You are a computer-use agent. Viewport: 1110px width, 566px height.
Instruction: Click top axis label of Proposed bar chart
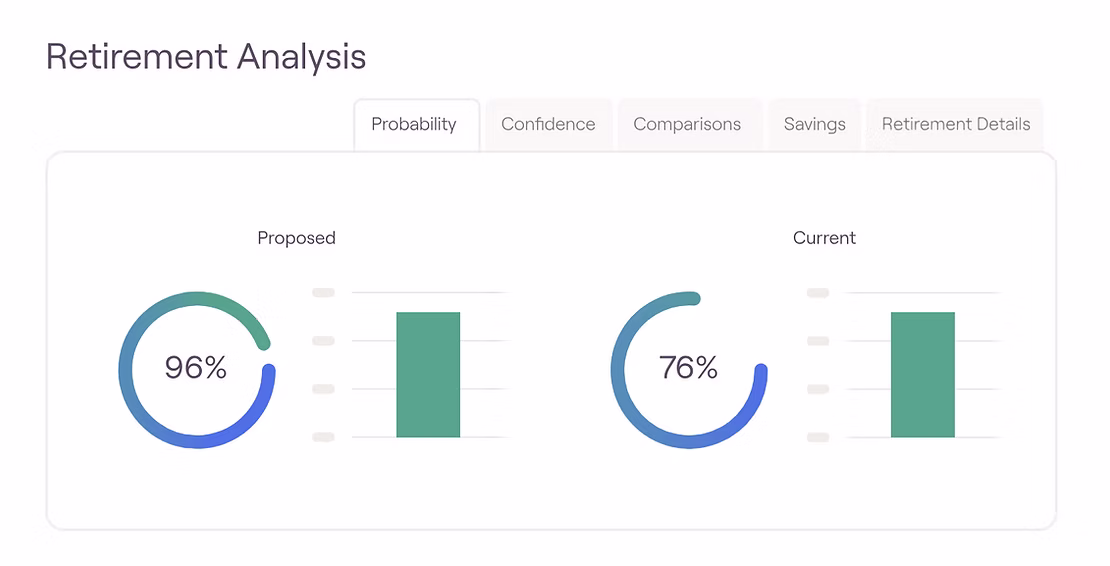pos(323,293)
